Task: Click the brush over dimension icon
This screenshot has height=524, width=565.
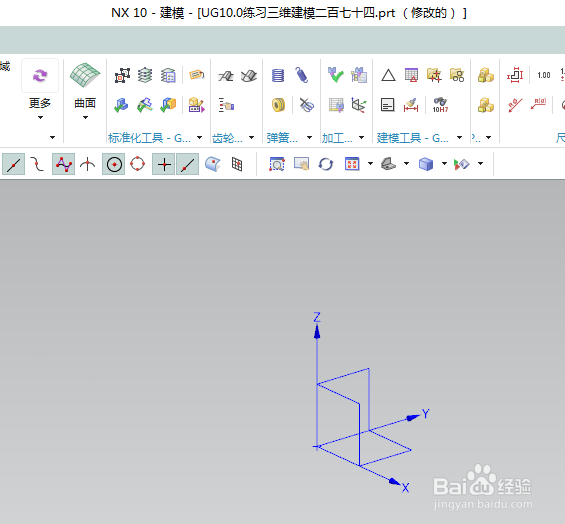Action: 411,105
